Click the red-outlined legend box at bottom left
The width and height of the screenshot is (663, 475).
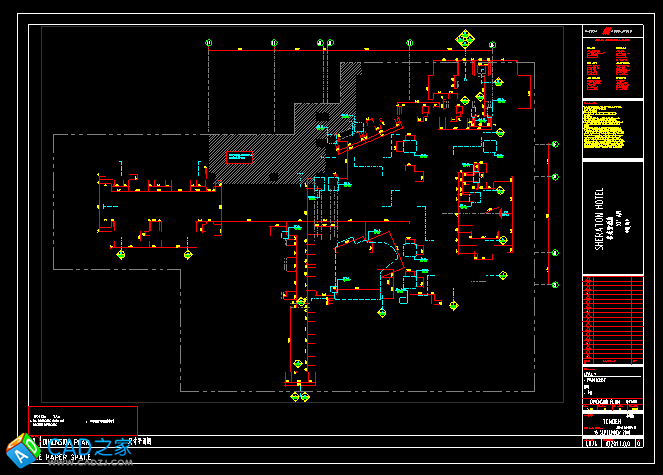click(83, 420)
